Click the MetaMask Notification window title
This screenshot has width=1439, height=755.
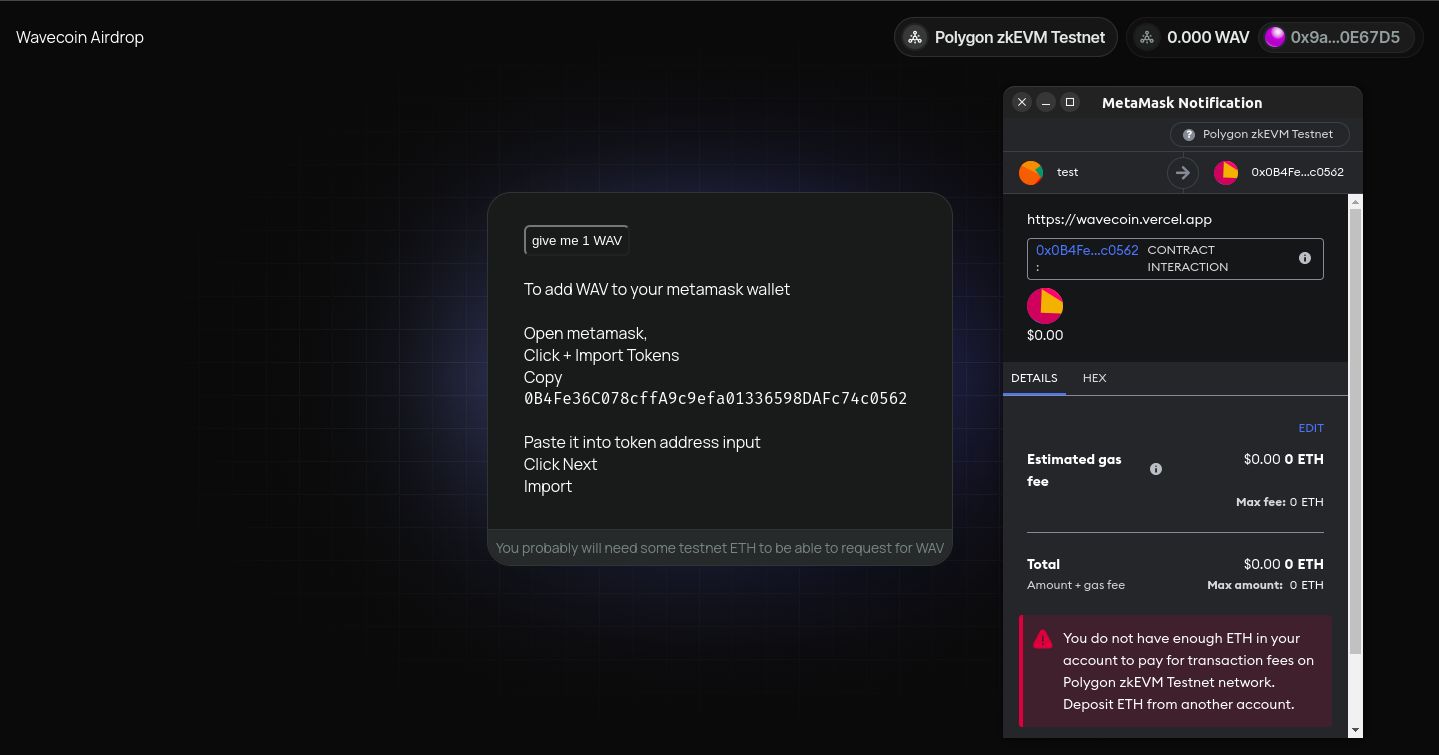tap(1182, 102)
